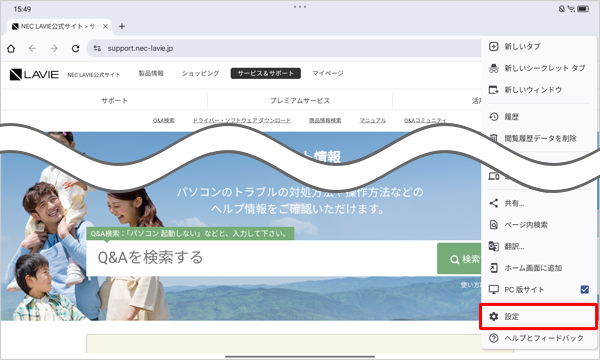600x360 pixels.
Task: Select 新しいタブ from the menu
Action: click(x=539, y=47)
